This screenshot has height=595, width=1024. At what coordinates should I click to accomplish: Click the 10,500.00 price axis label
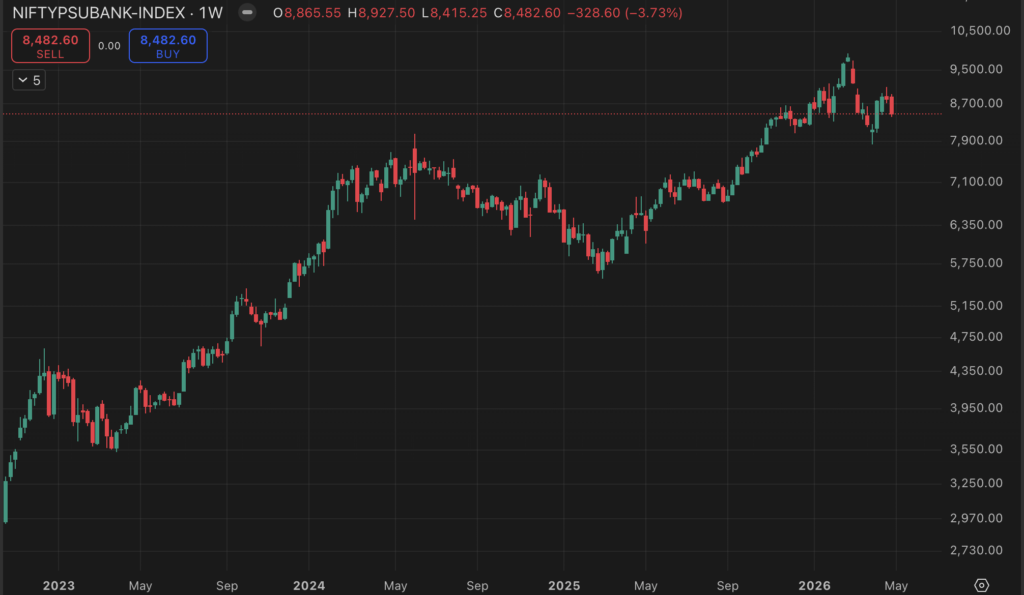pos(980,31)
